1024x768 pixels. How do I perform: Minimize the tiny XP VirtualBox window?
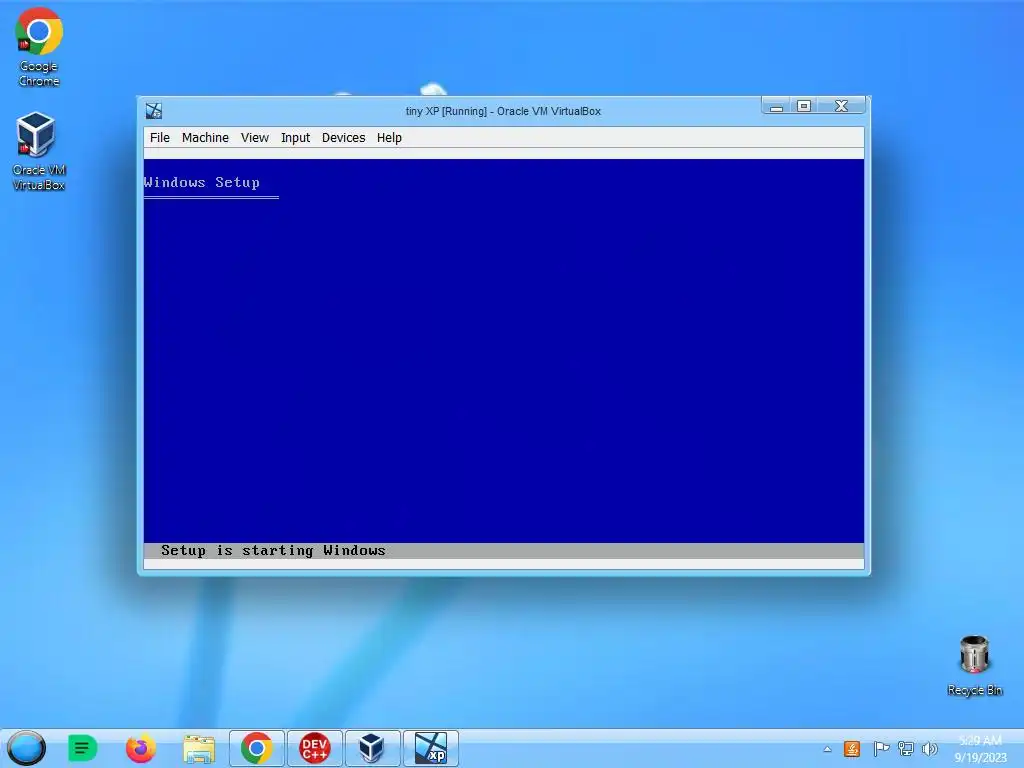[776, 106]
